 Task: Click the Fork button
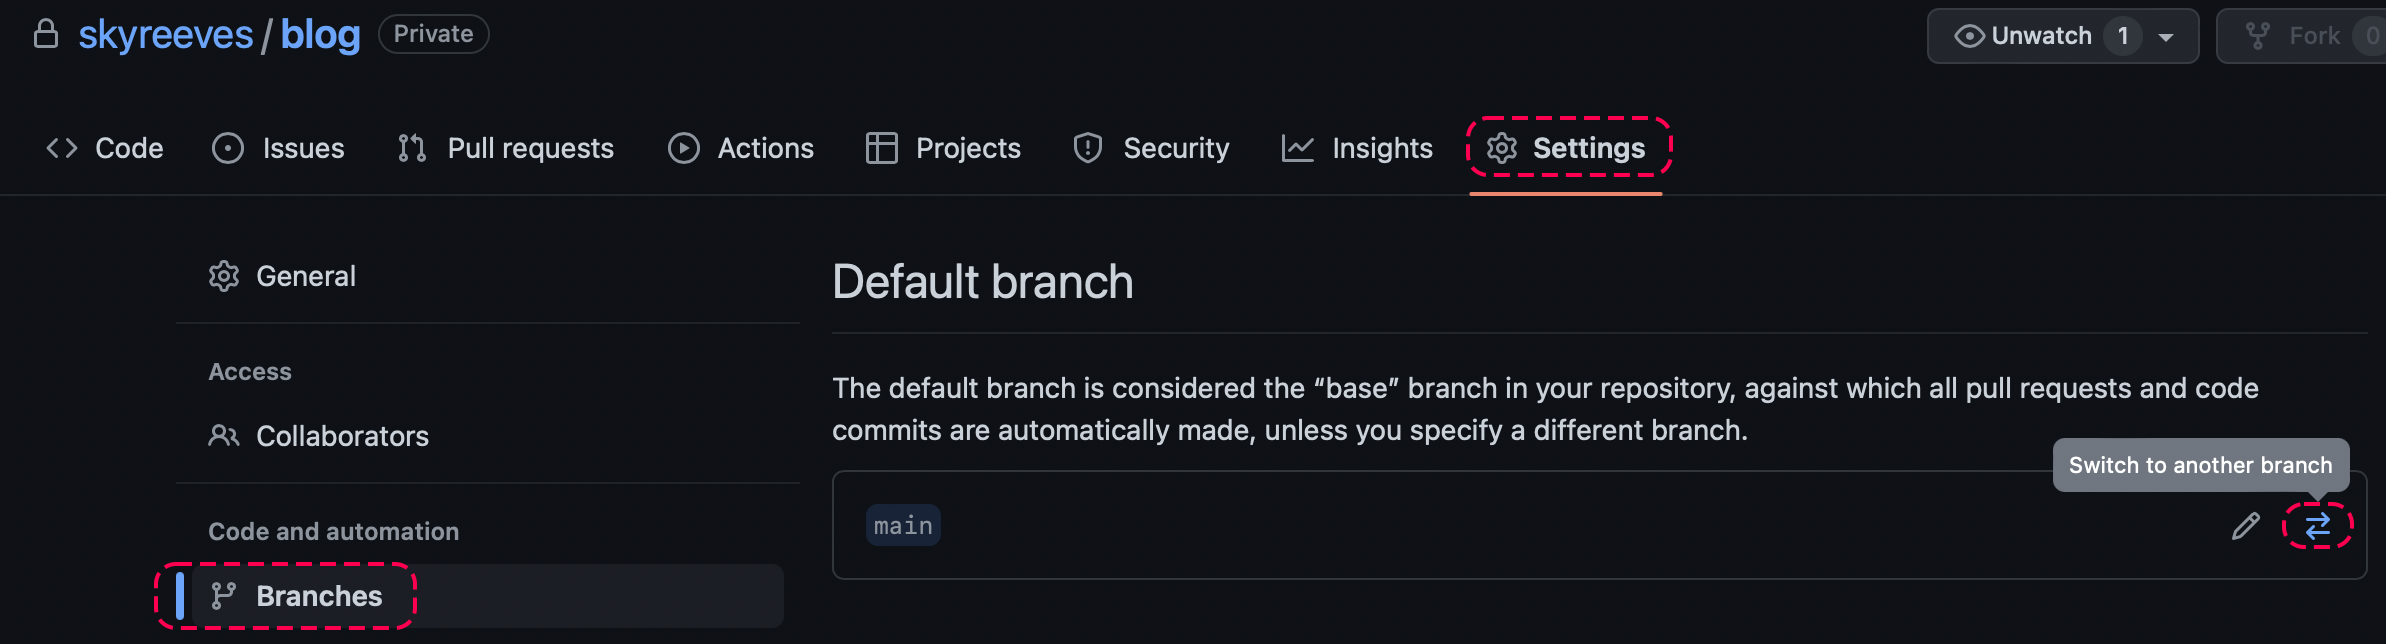pos(2300,36)
